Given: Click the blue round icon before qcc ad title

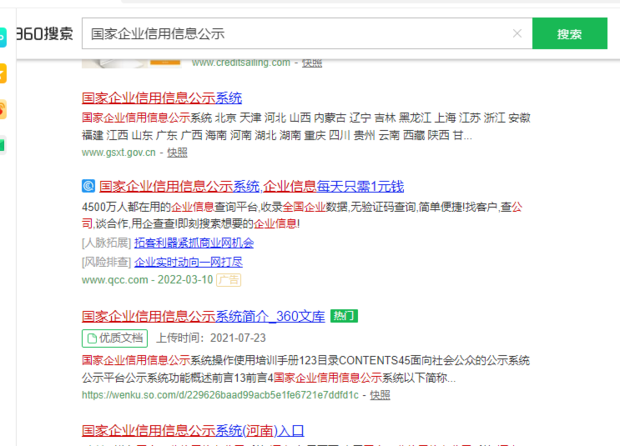Looking at the screenshot, I should pos(88,186).
